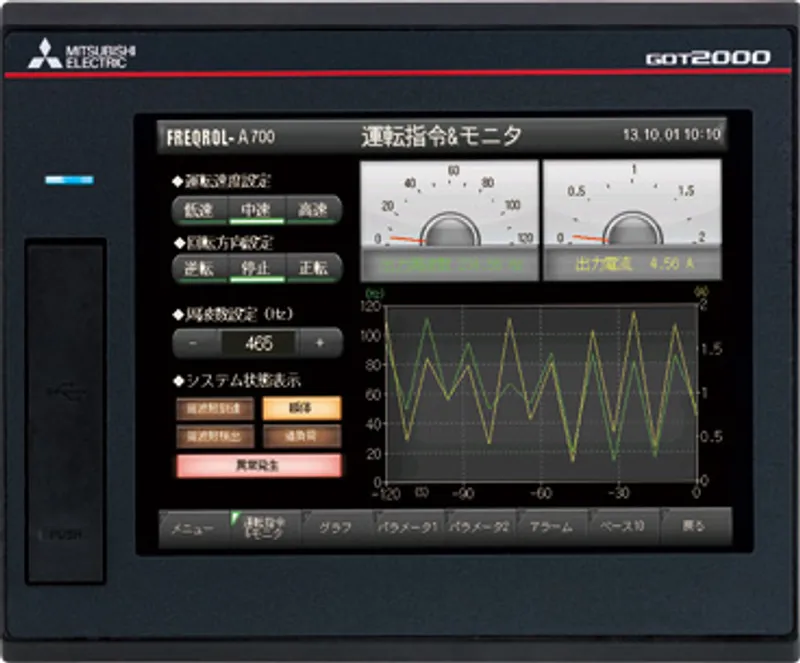
Task: Decrease frequency with the minus button
Action: (196, 343)
